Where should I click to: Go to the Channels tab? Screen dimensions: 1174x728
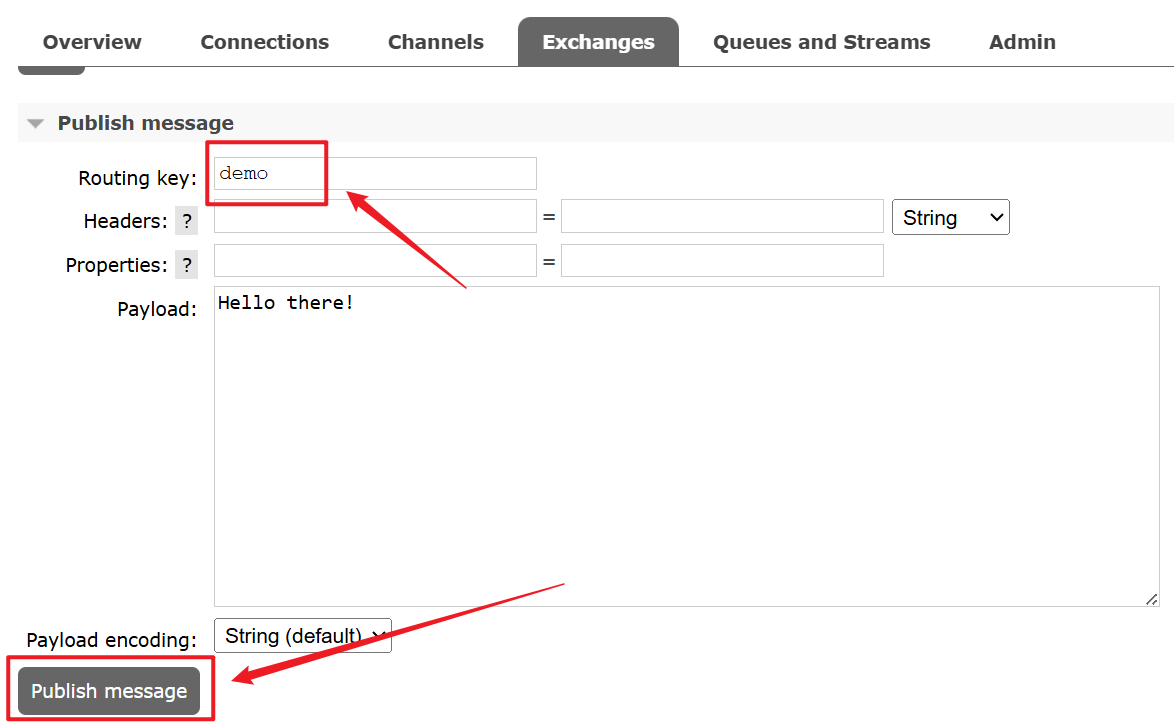click(435, 42)
